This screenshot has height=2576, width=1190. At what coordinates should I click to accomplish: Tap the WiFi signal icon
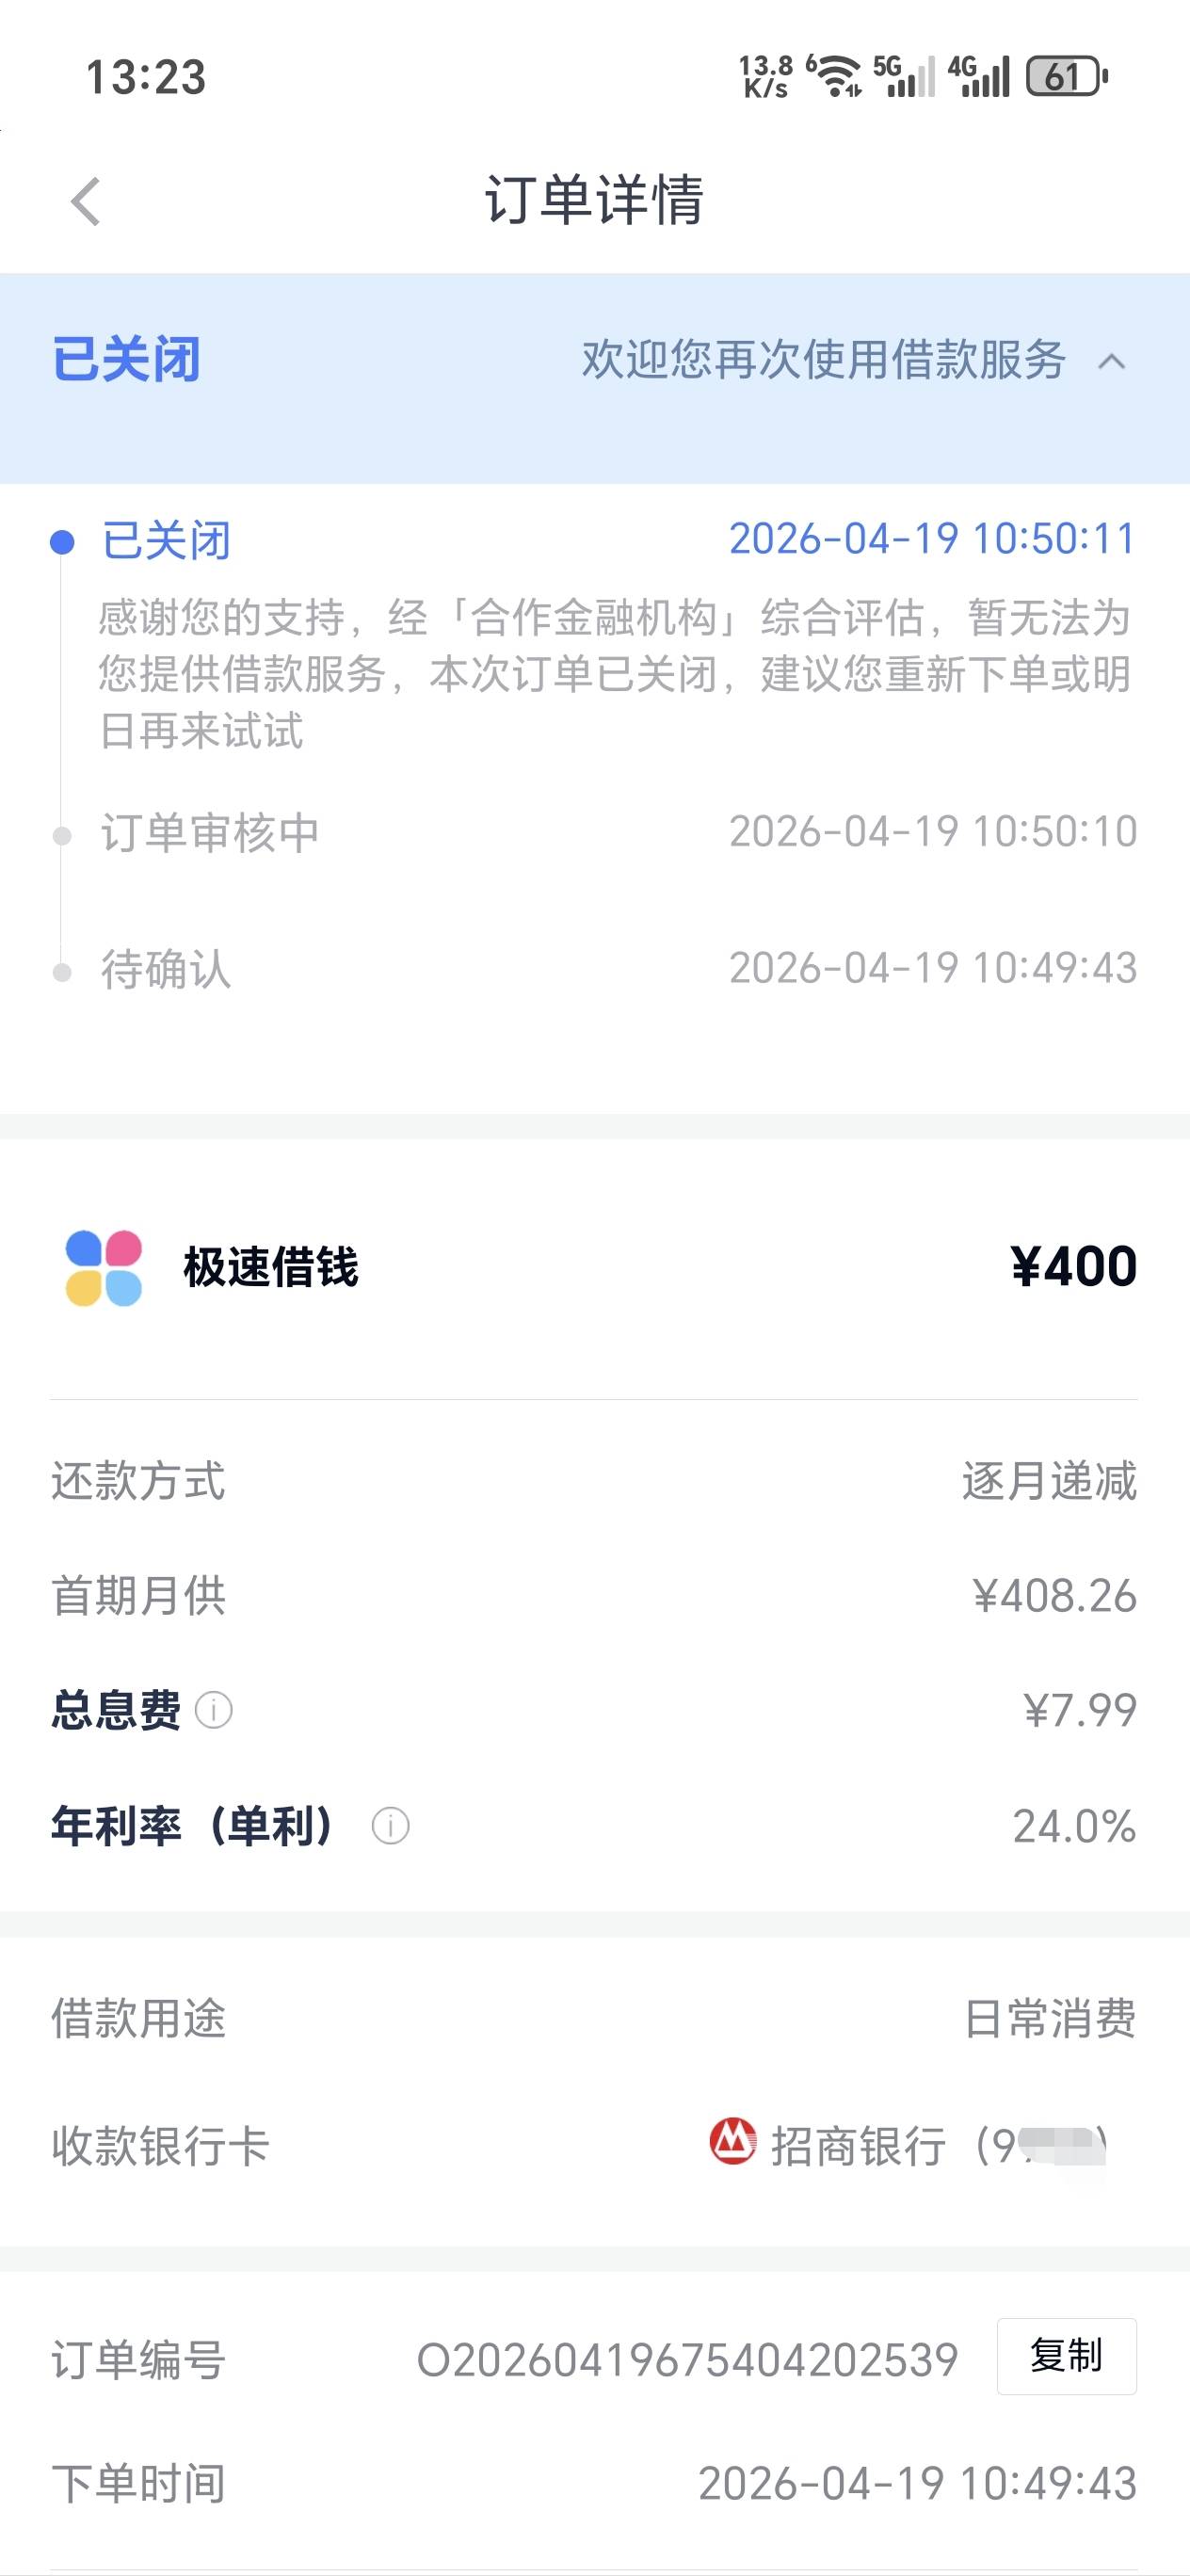point(836,77)
